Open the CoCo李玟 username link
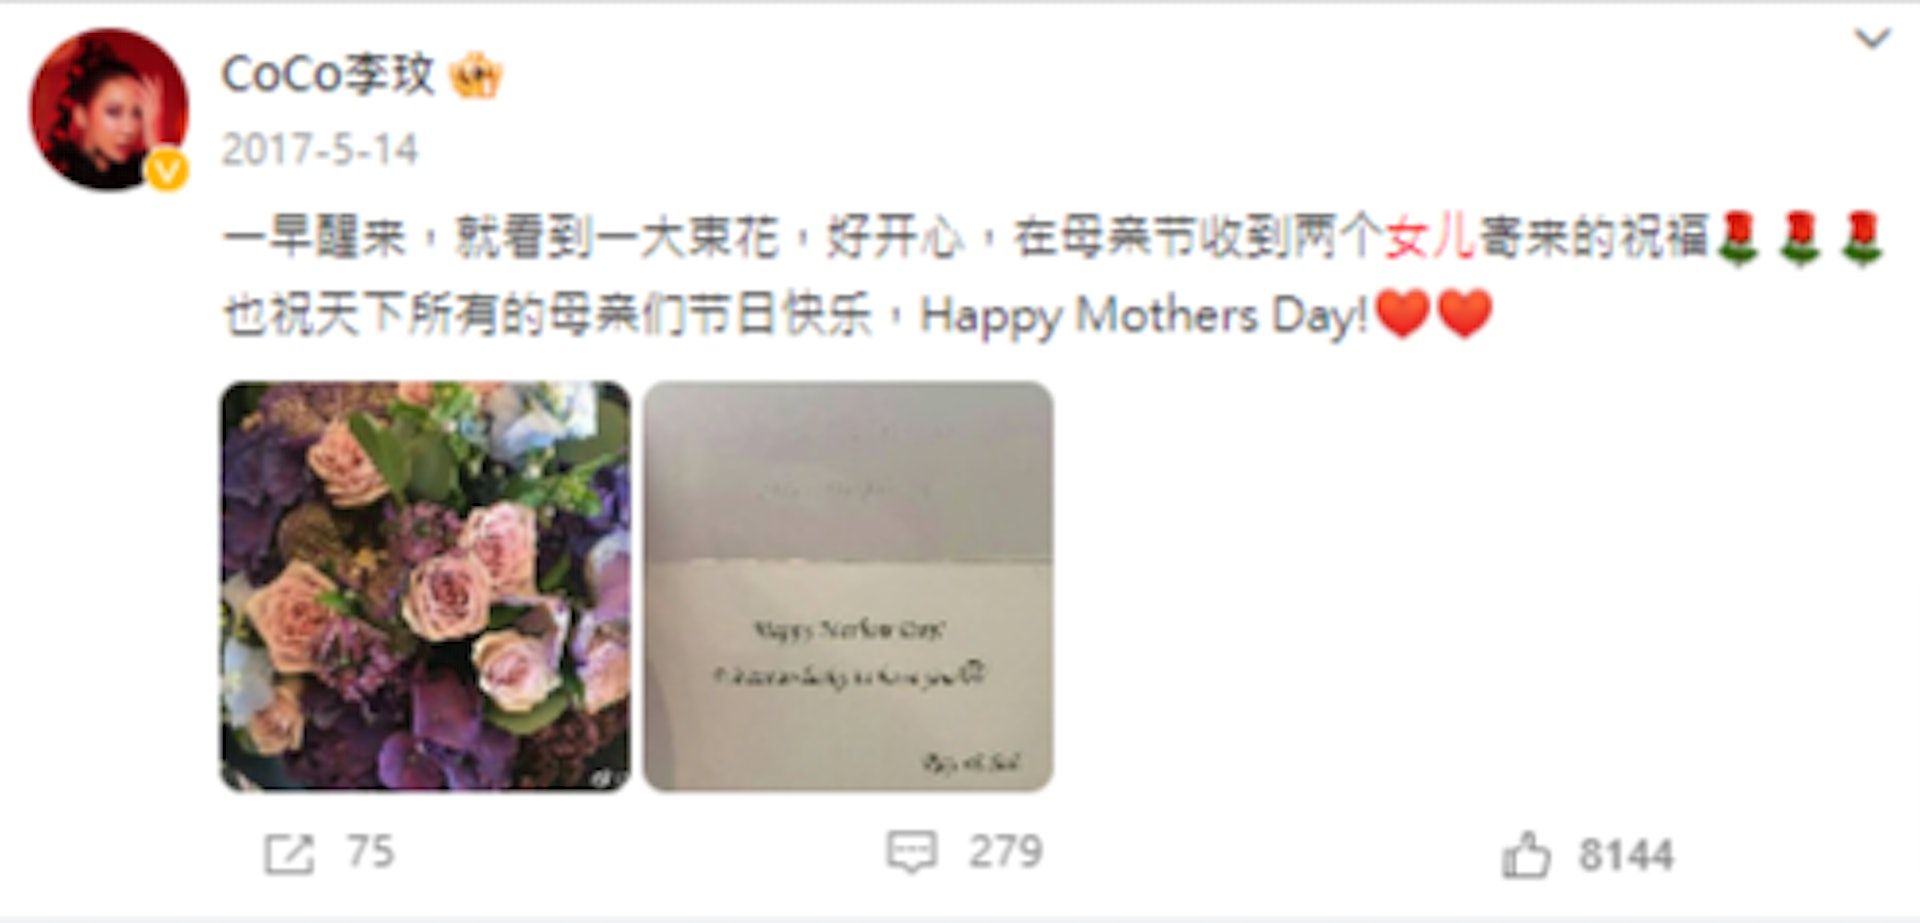 pos(328,75)
